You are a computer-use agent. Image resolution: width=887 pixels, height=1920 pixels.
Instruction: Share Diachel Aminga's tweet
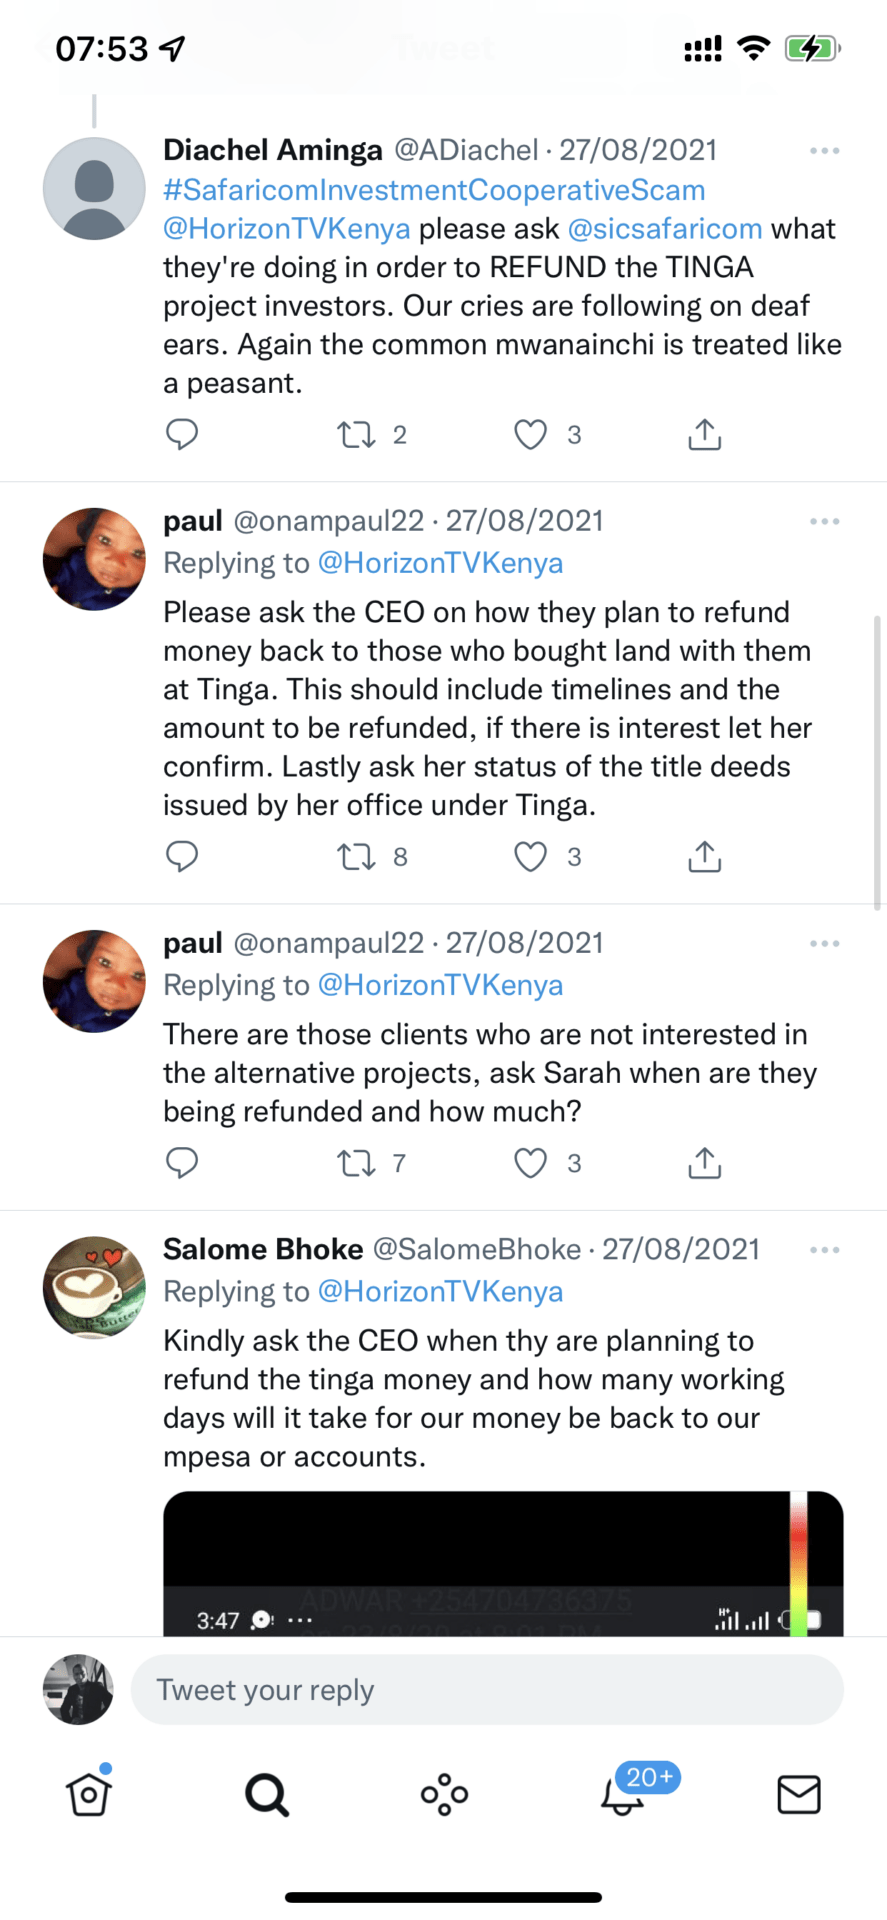704,434
